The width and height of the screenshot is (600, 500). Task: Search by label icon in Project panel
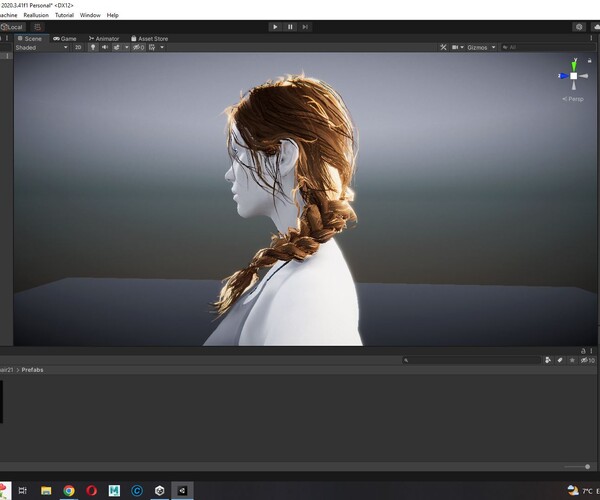tap(560, 360)
